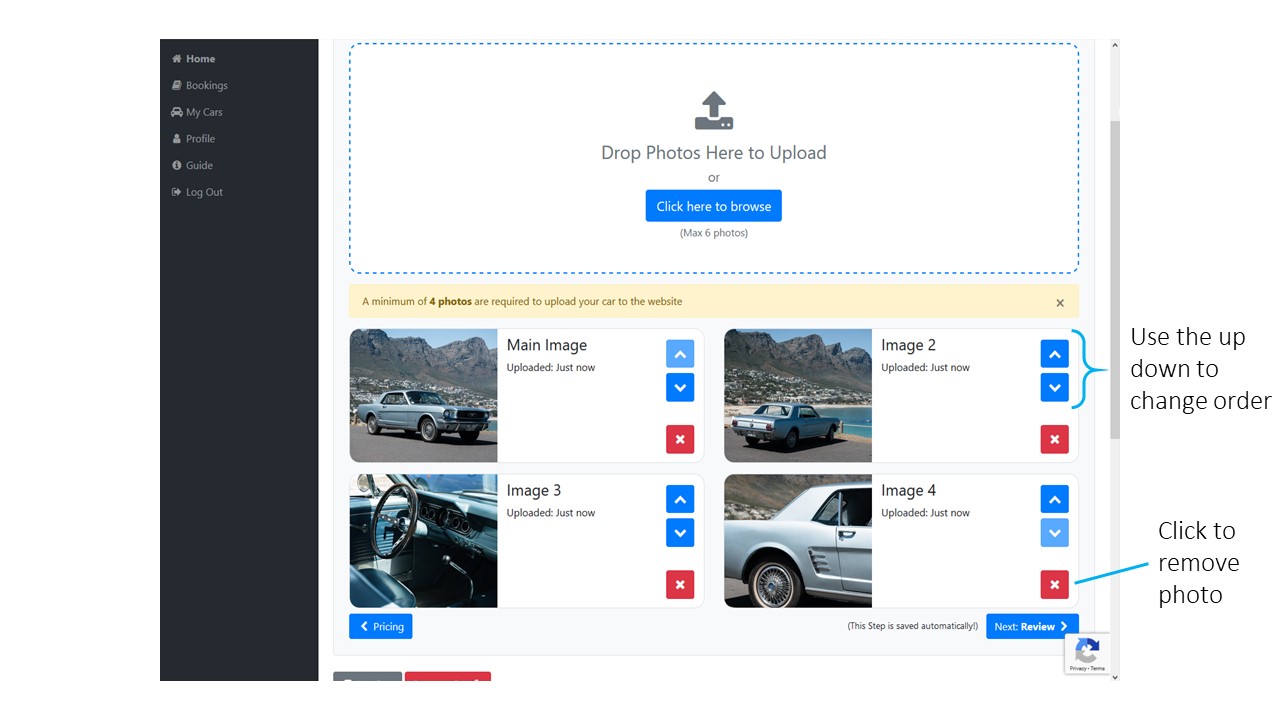Click the reCAPTCHA badge
The width and height of the screenshot is (1280, 720).
pos(1087,654)
